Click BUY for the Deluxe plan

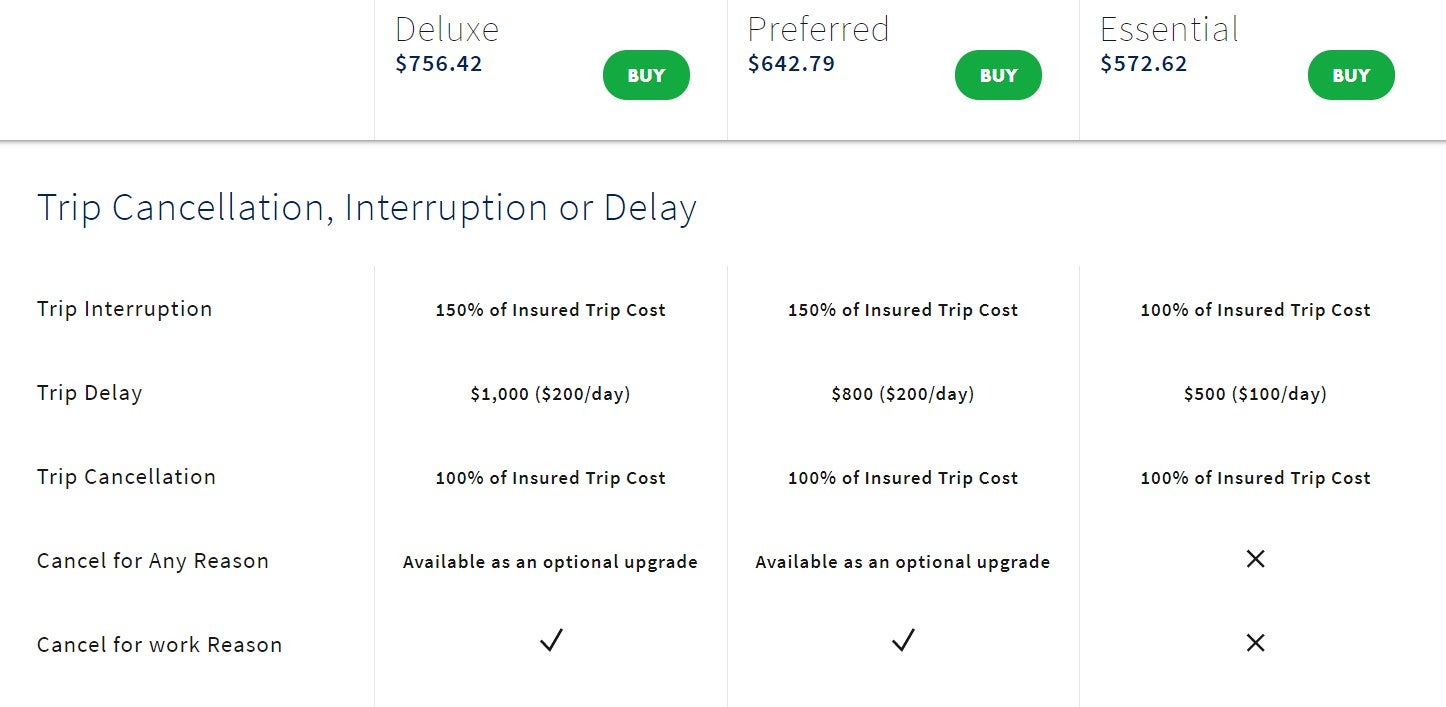coord(646,74)
